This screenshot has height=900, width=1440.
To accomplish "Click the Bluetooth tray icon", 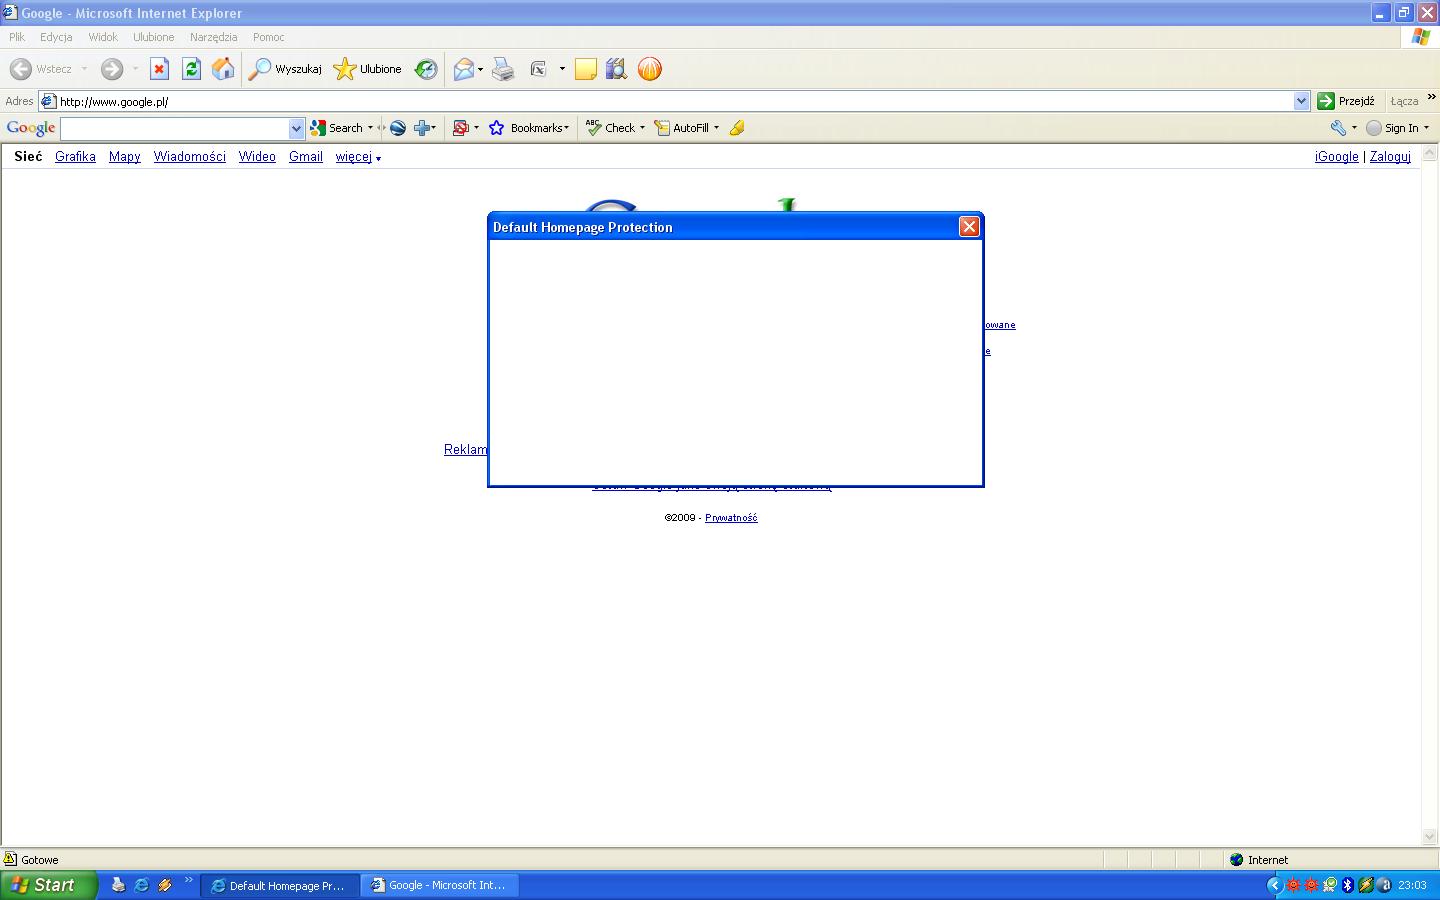I will pyautogui.click(x=1347, y=885).
